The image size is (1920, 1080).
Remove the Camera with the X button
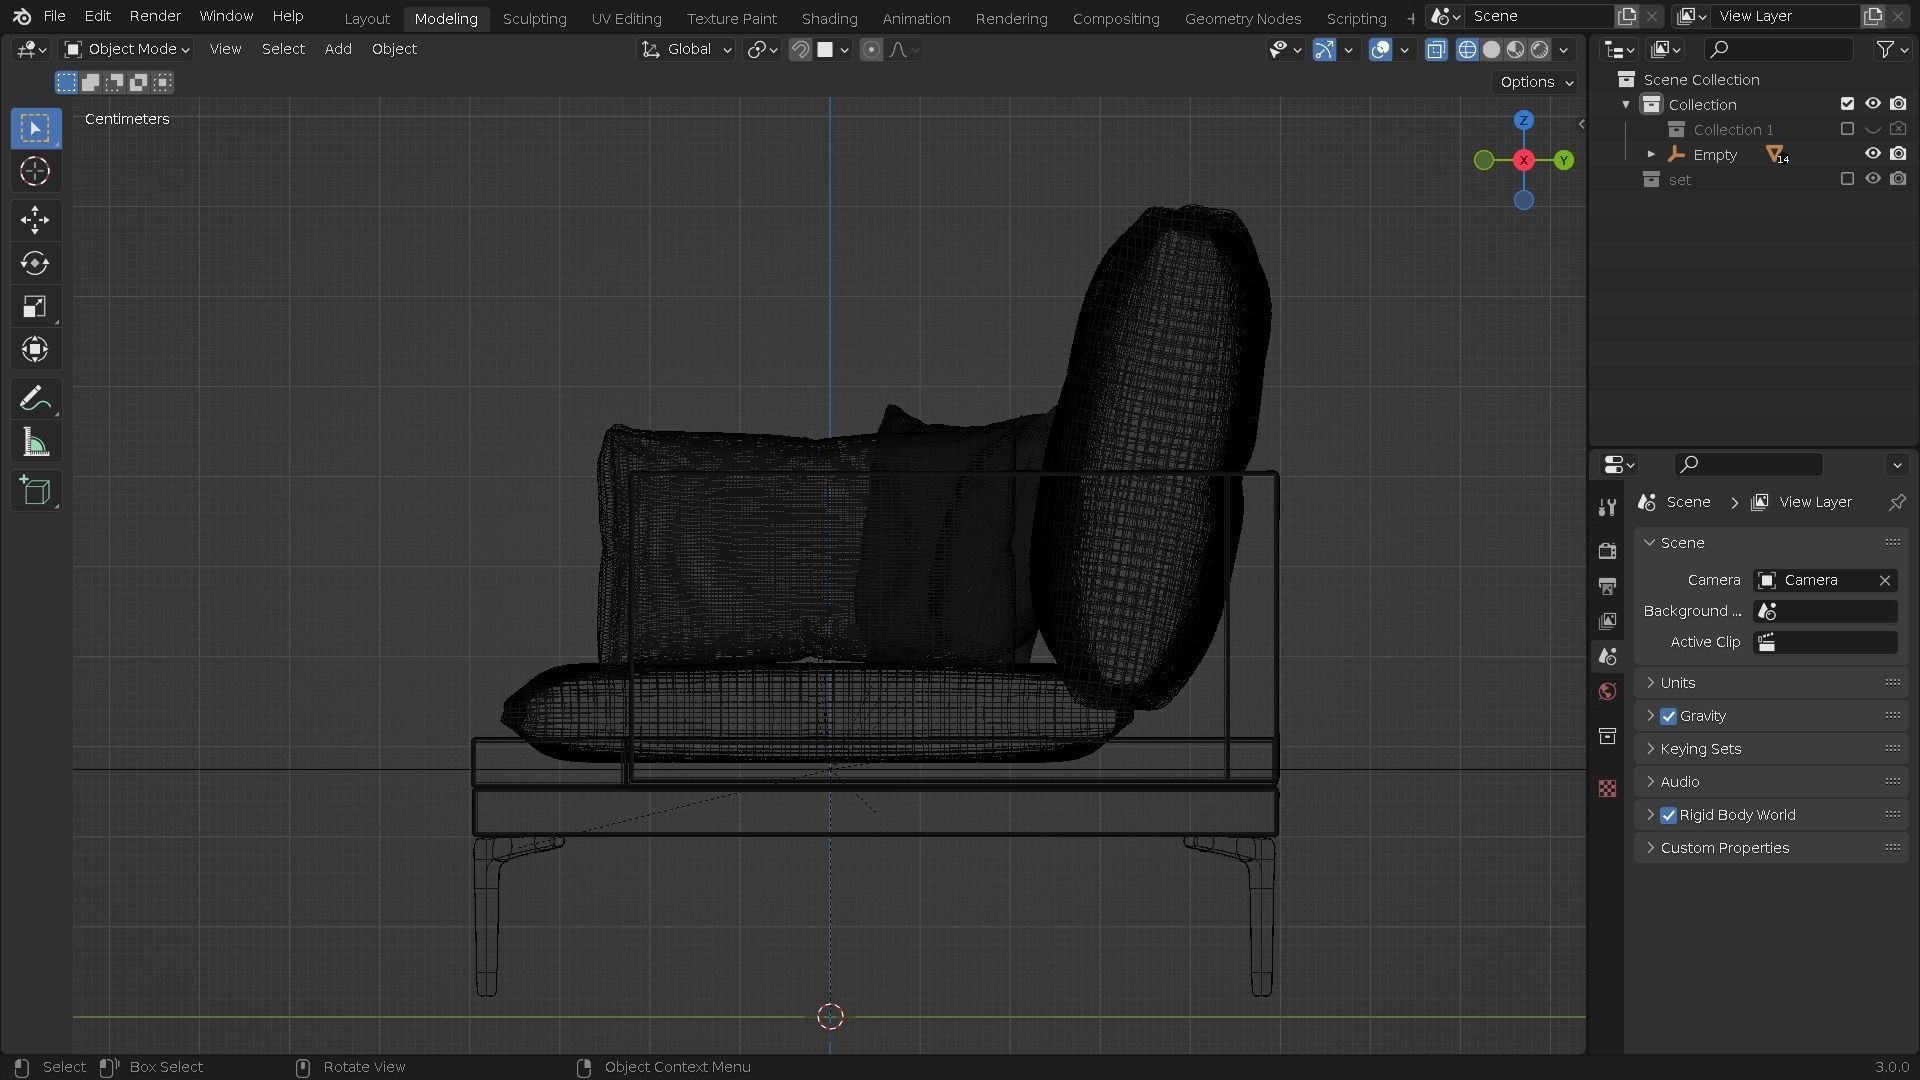pos(1884,580)
